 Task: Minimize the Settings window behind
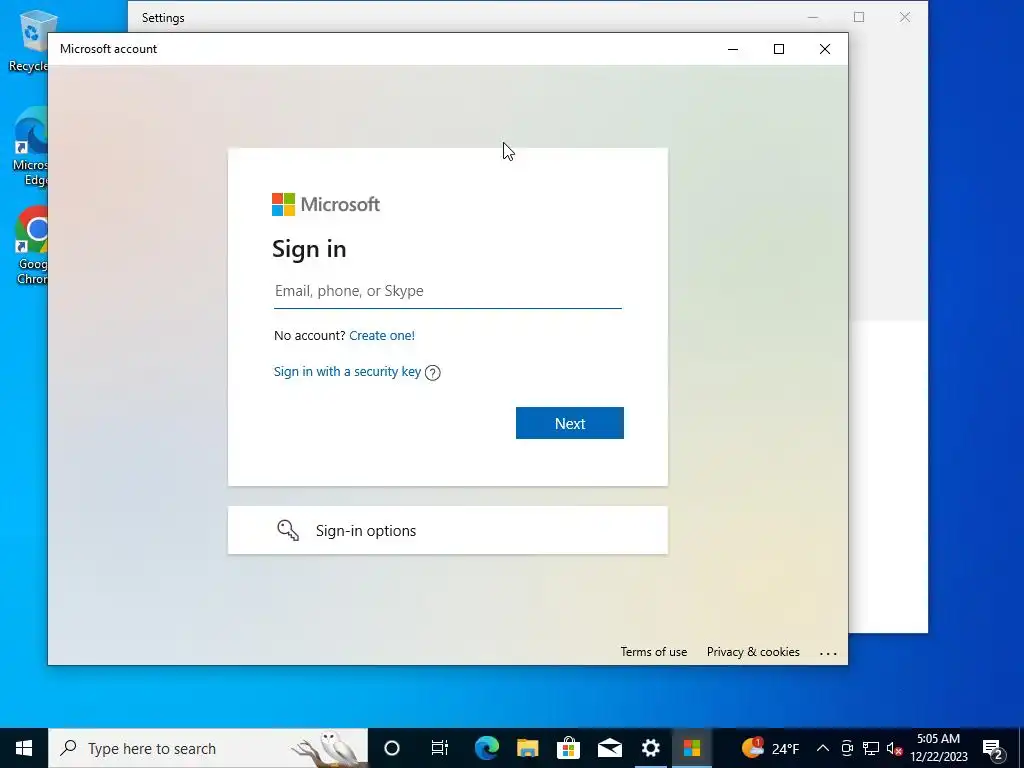813,17
